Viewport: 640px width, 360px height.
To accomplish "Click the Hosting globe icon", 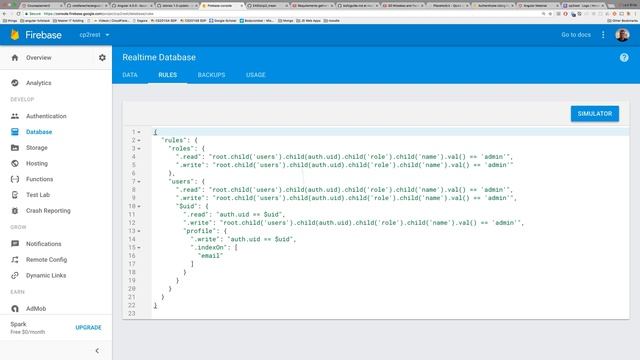I will 15,163.
